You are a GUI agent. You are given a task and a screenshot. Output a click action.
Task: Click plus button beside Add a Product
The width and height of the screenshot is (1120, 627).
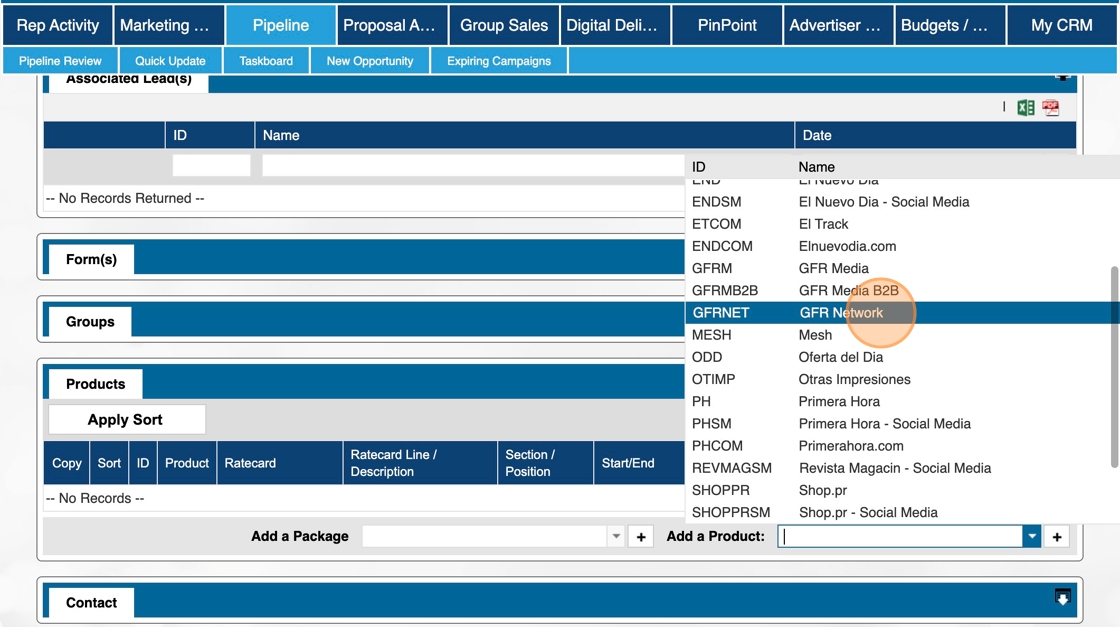click(1056, 536)
